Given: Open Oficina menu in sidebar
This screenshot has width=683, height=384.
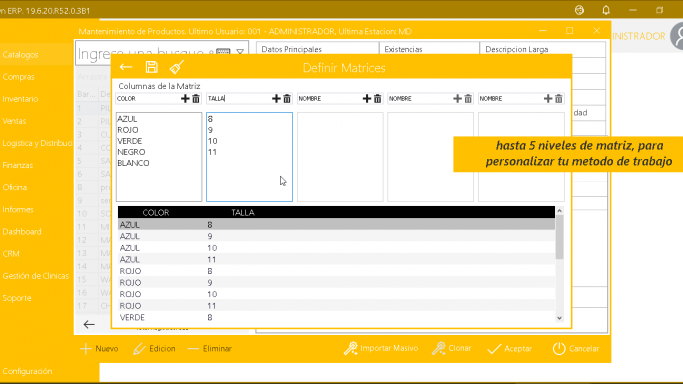Looking at the screenshot, I should [15, 188].
